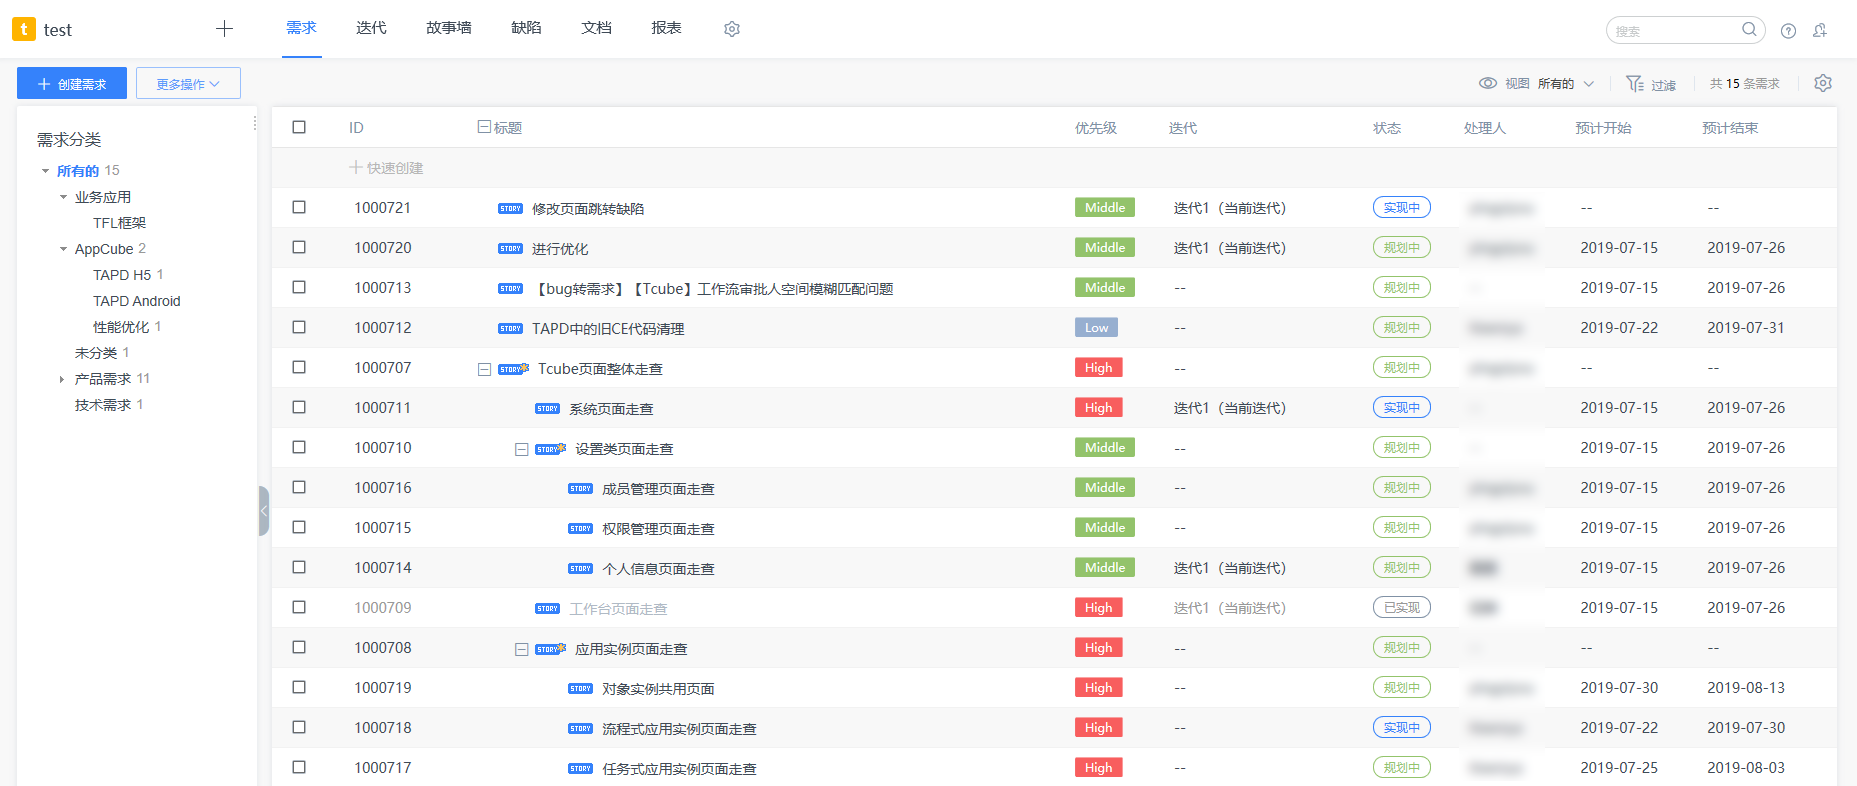This screenshot has width=1857, height=786.
Task: Open navigation settings gear icon in top tabs
Action: (x=732, y=29)
